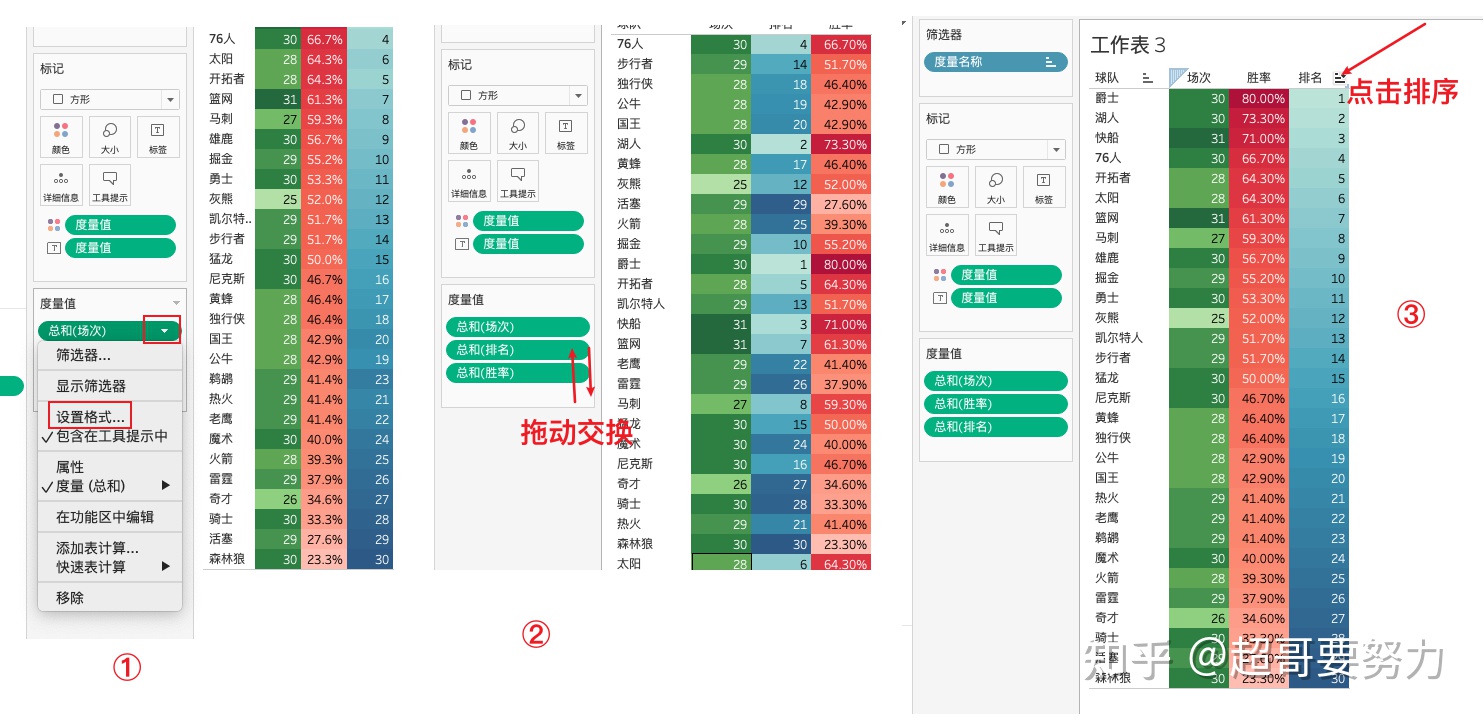Click the color-dots icon before 度量值 in the middle screenshot
Image resolution: width=1484 pixels, height=720 pixels.
(461, 221)
